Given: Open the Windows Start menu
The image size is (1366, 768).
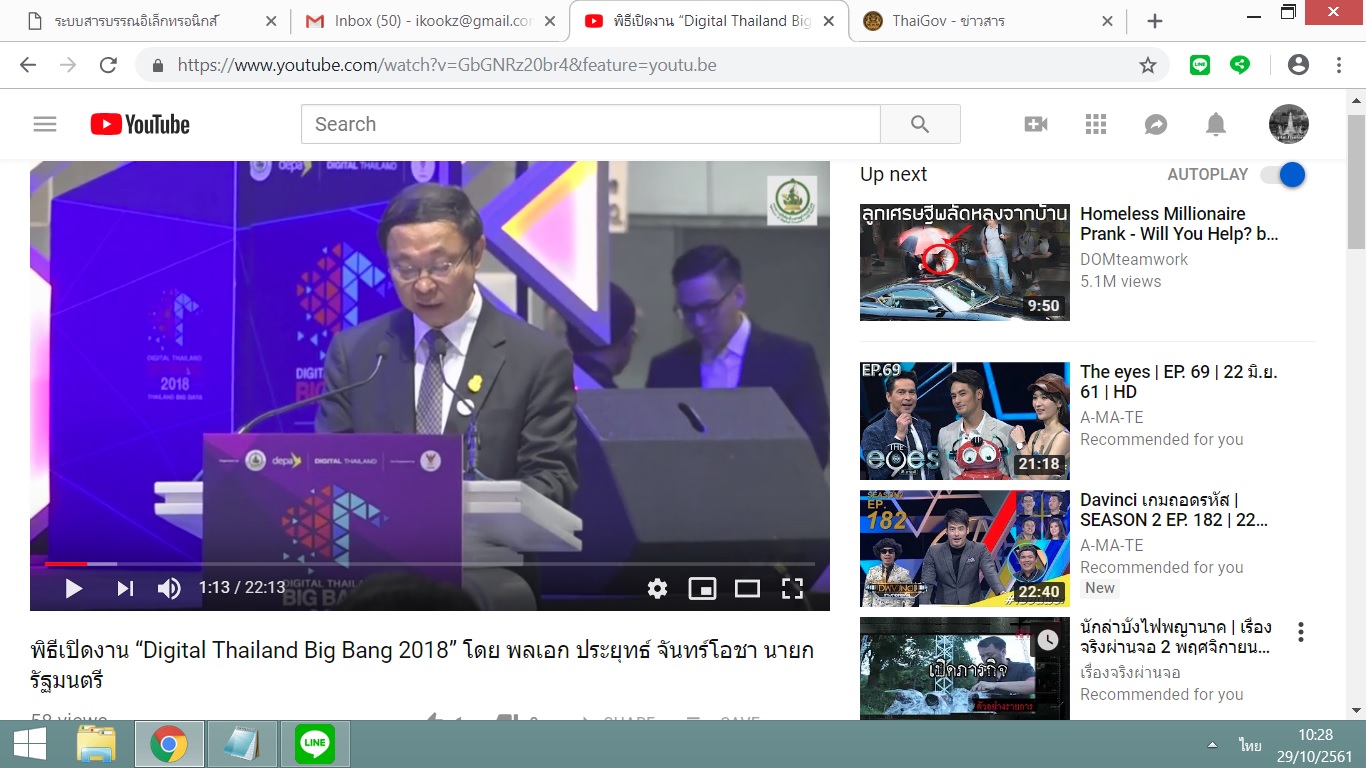Looking at the screenshot, I should [x=28, y=744].
